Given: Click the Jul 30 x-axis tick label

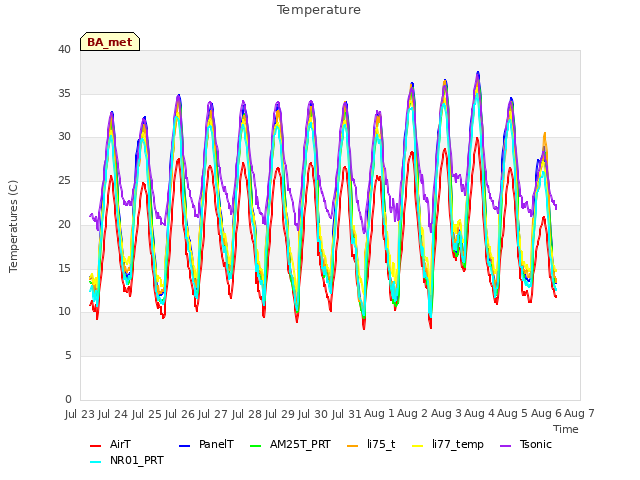Looking at the screenshot, I should 313,414.
